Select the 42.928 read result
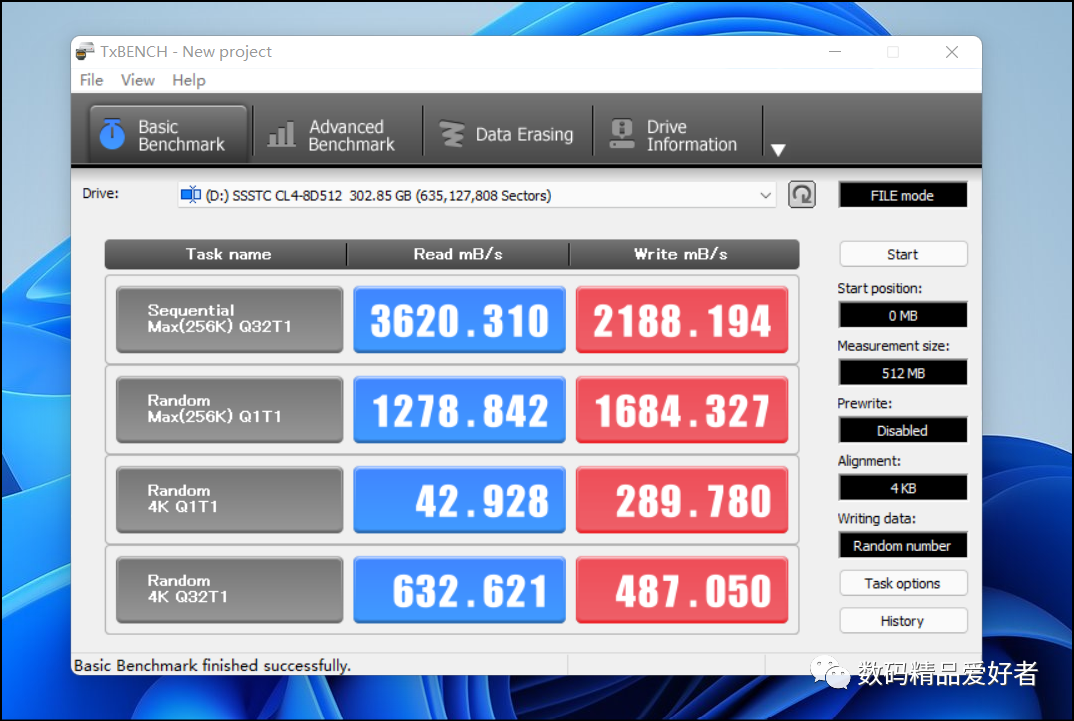The image size is (1074, 721). tap(460, 499)
